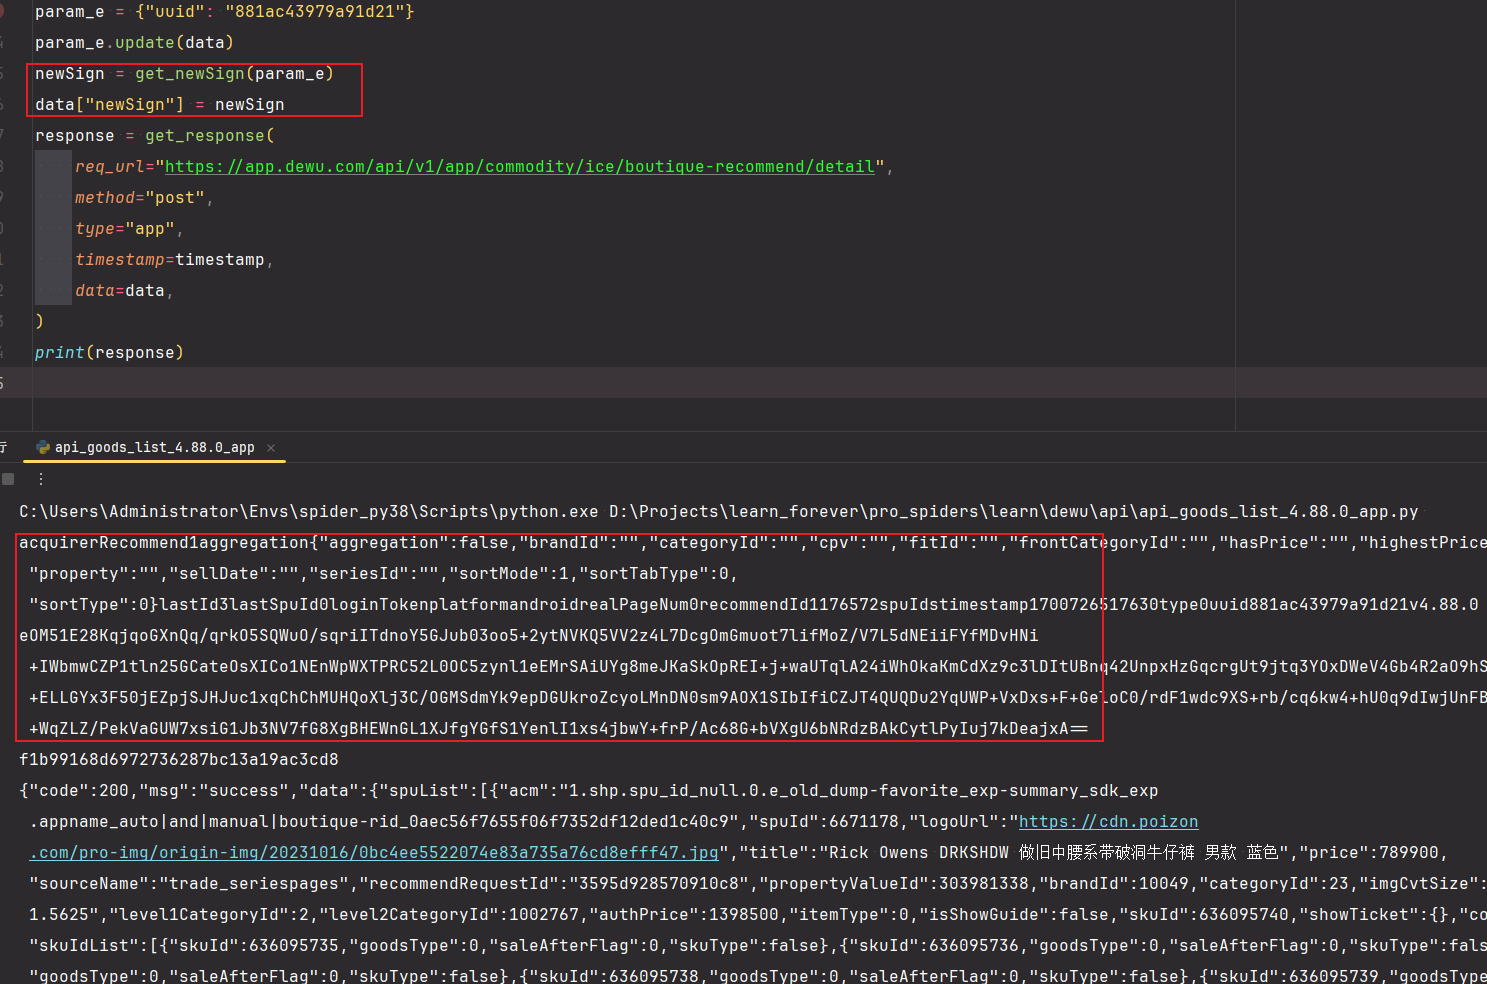Click the data["newSign"] = newSign line

[160, 105]
